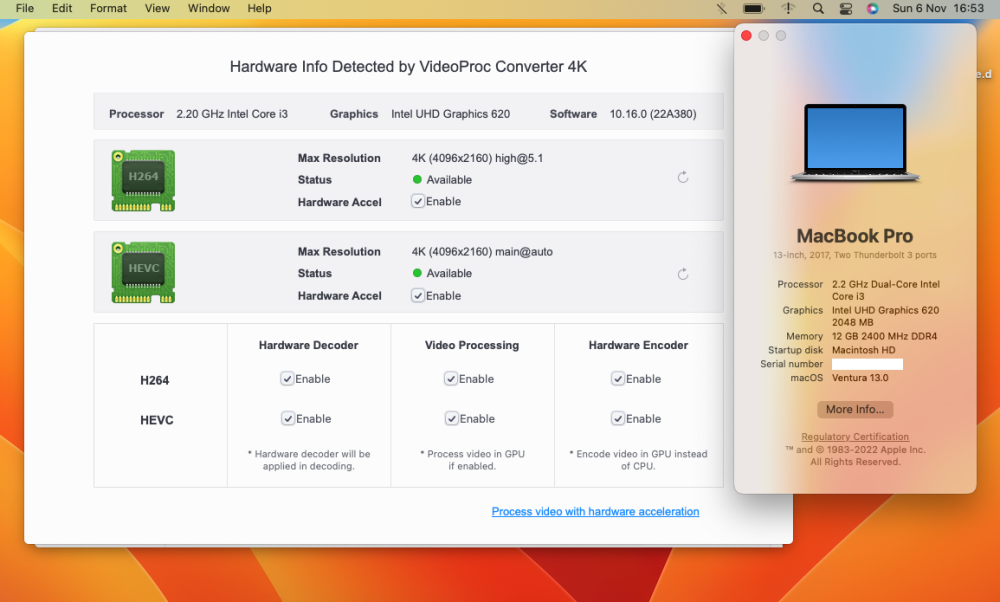Viewport: 1000px width, 602px height.
Task: Toggle HEVC Video Processing Enable checkbox
Action: click(452, 419)
